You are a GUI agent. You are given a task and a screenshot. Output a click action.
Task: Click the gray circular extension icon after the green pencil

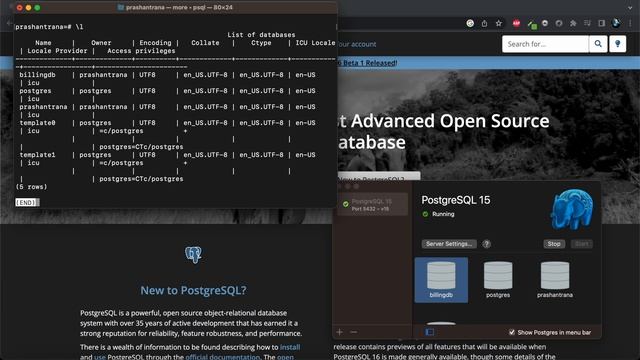point(545,23)
